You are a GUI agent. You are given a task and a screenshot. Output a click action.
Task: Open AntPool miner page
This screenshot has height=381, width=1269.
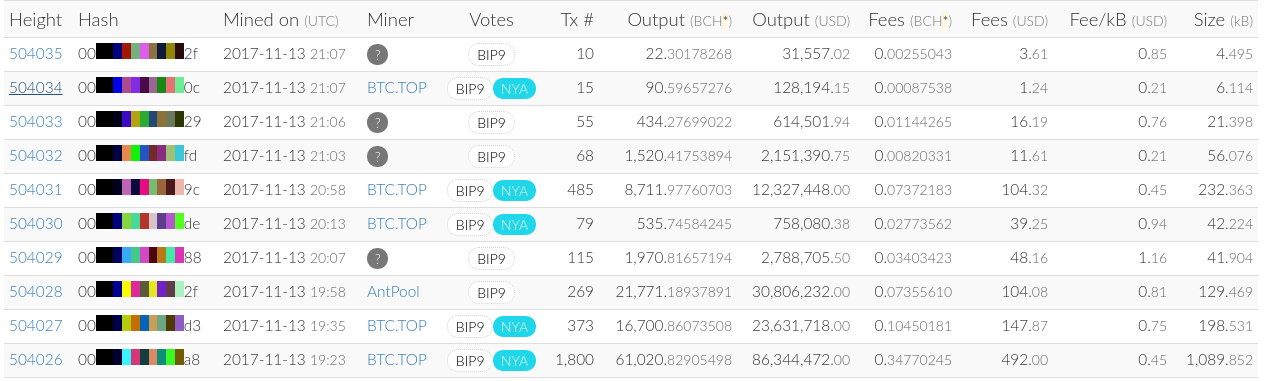tap(393, 292)
